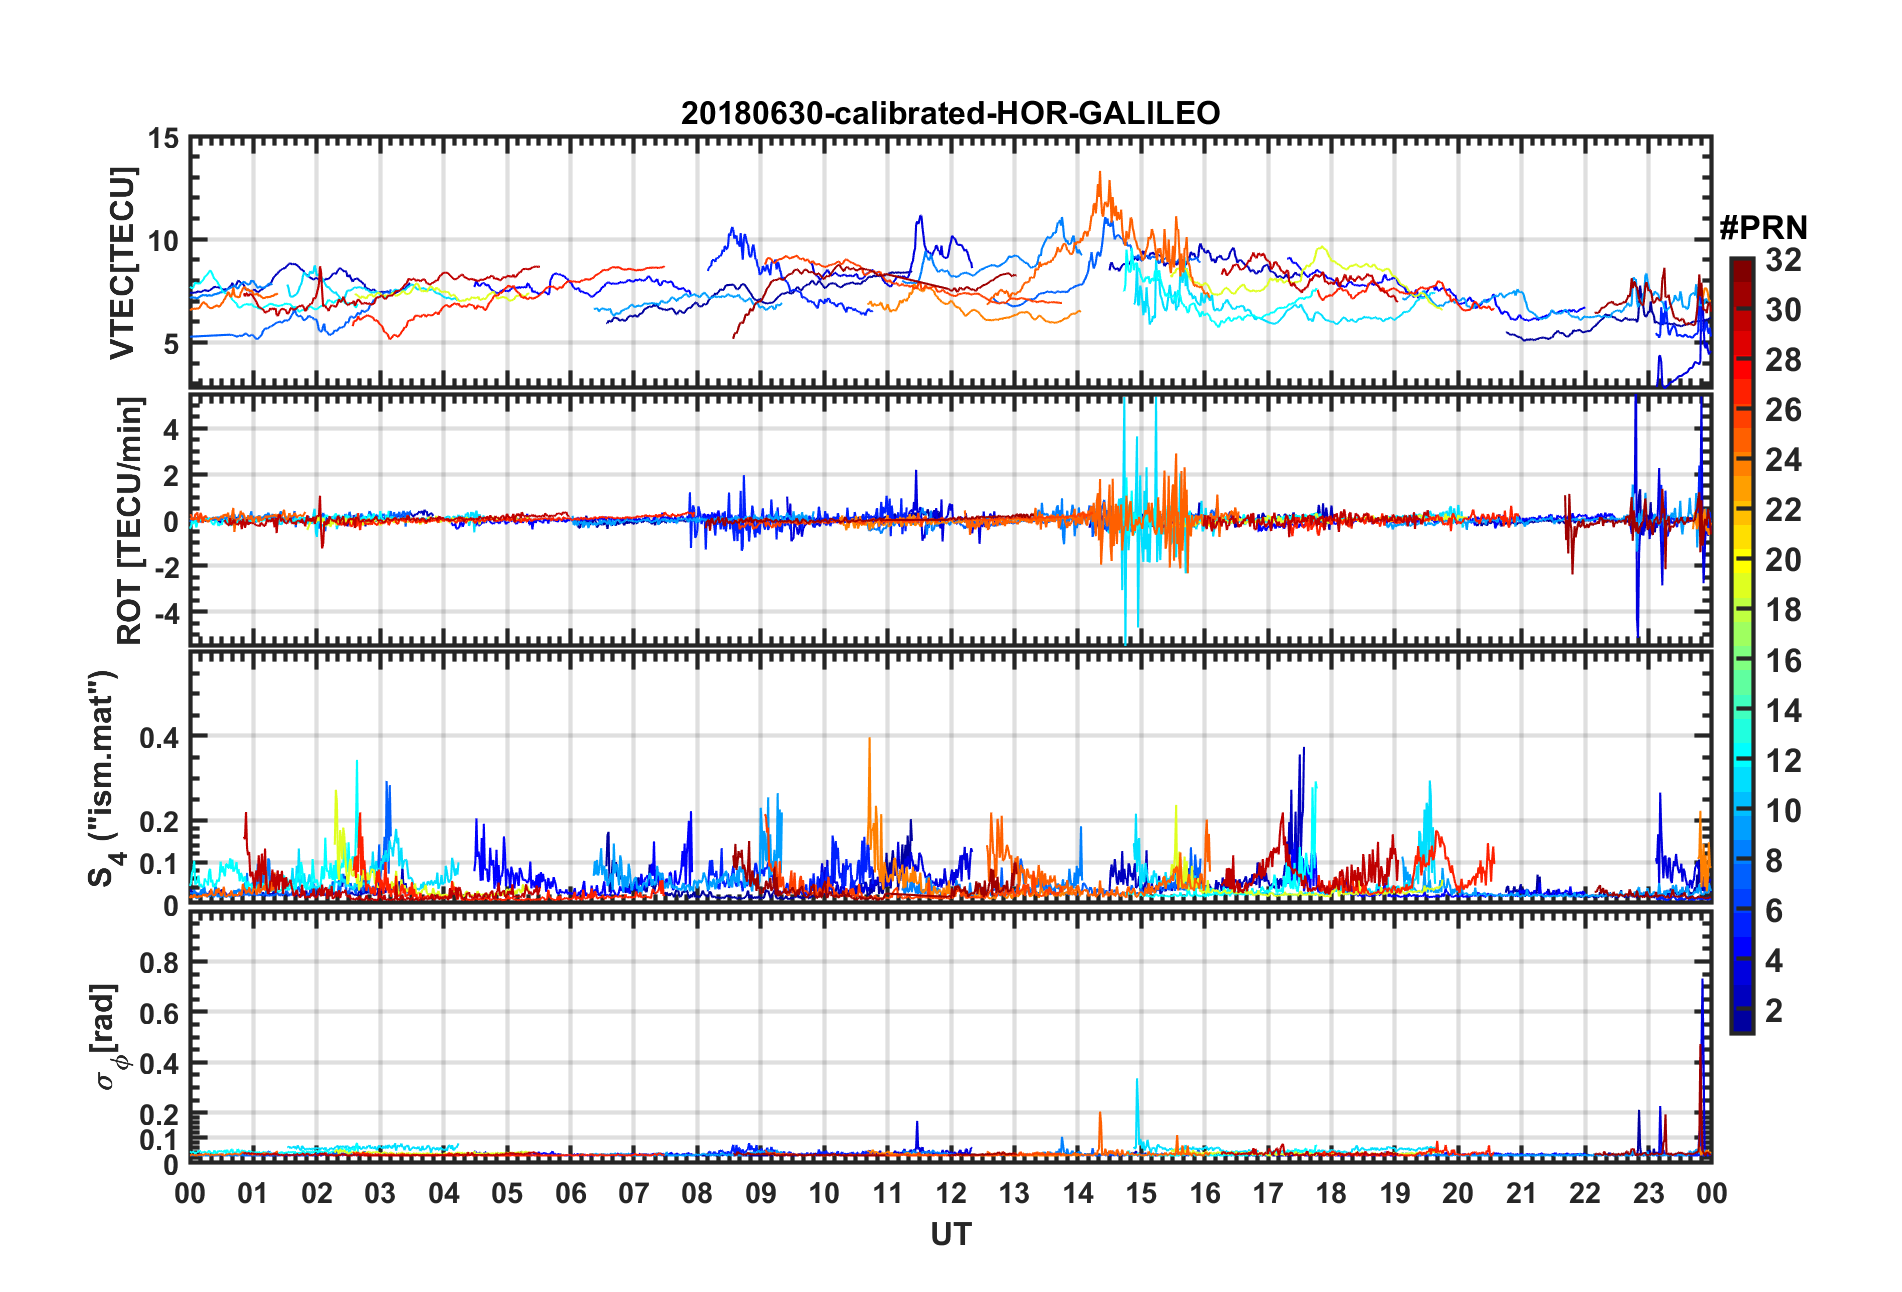The height and width of the screenshot is (1292, 1902).
Task: Click σφ axis tick label "0.8"
Action: (159, 963)
